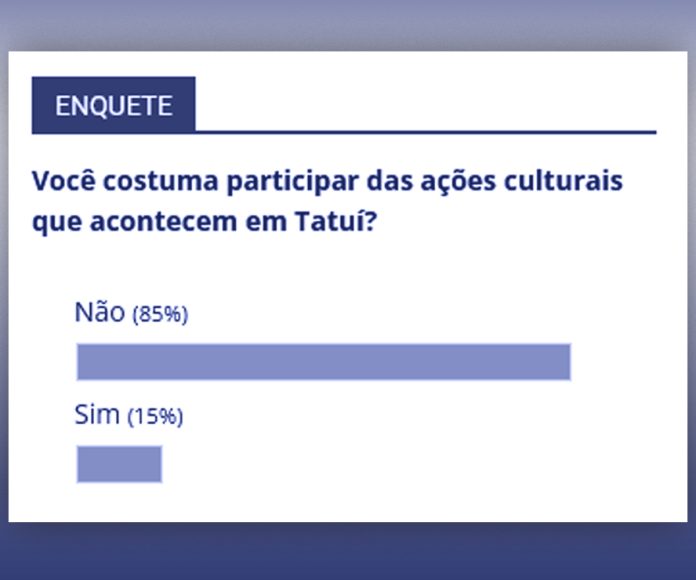696x580 pixels.
Task: Click the blurred background above the poll card
Action: tap(348, 25)
